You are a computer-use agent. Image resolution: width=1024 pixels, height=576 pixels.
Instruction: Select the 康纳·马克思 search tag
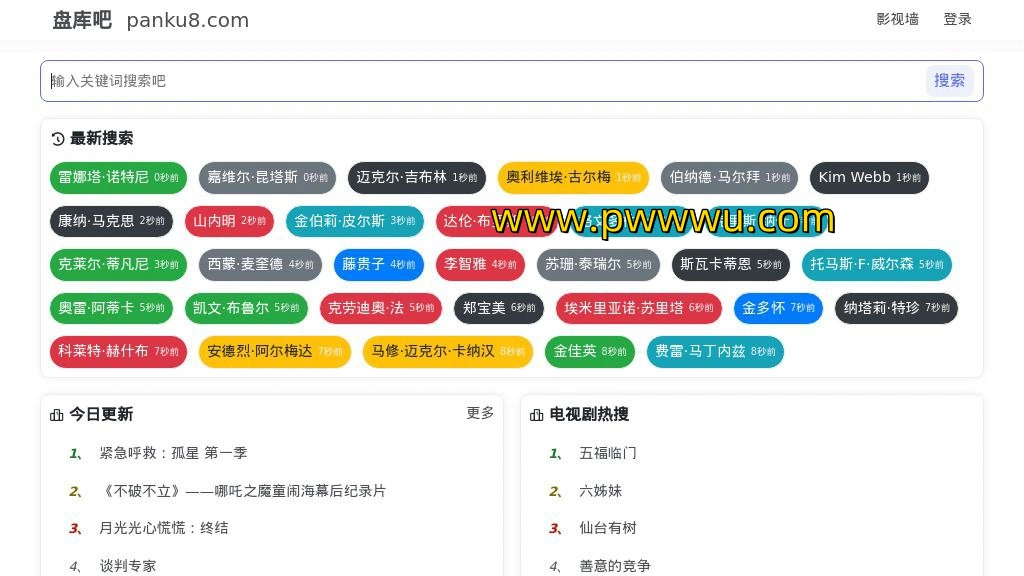[111, 221]
